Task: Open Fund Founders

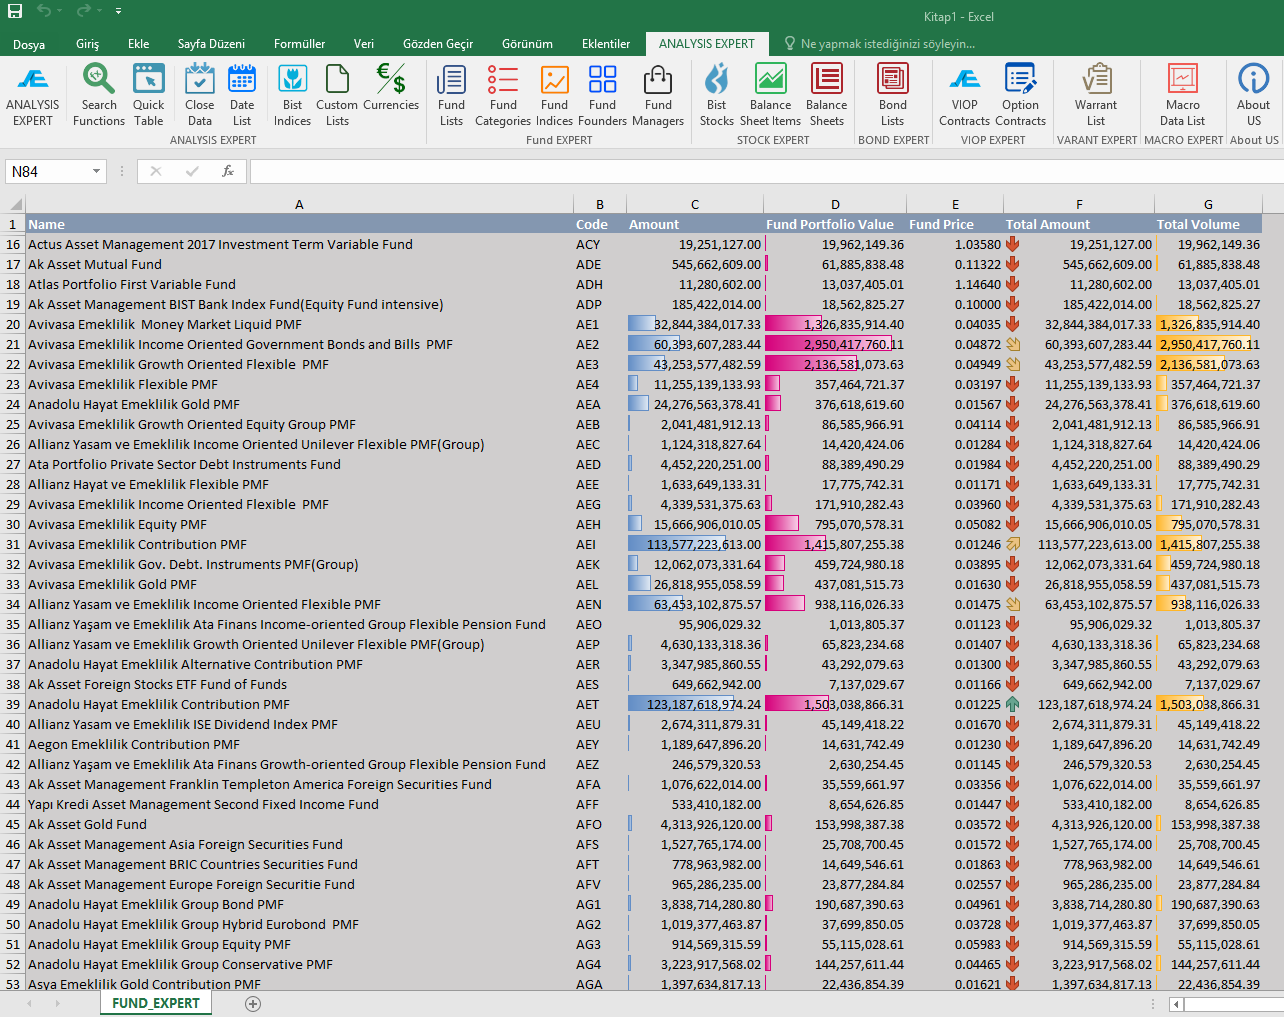Action: [x=602, y=95]
